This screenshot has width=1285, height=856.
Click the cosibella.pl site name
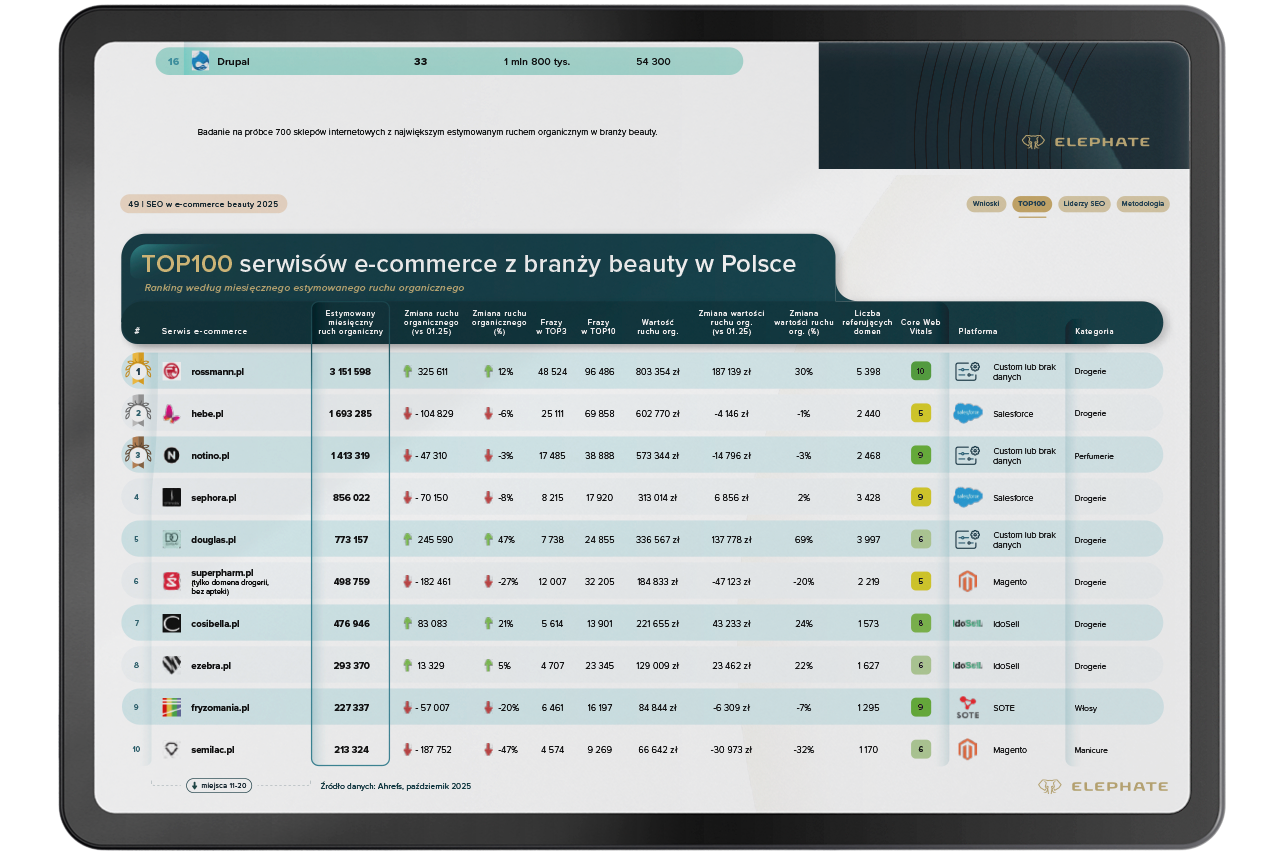[215, 624]
